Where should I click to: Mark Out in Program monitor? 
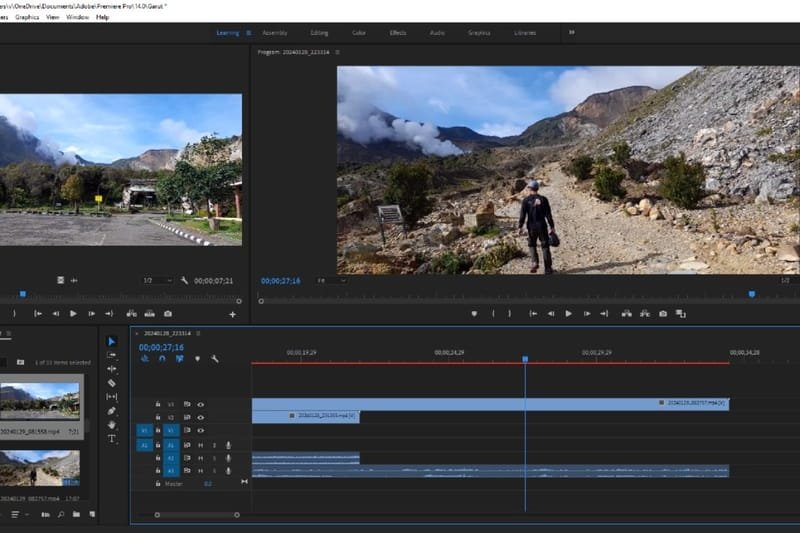[x=510, y=314]
